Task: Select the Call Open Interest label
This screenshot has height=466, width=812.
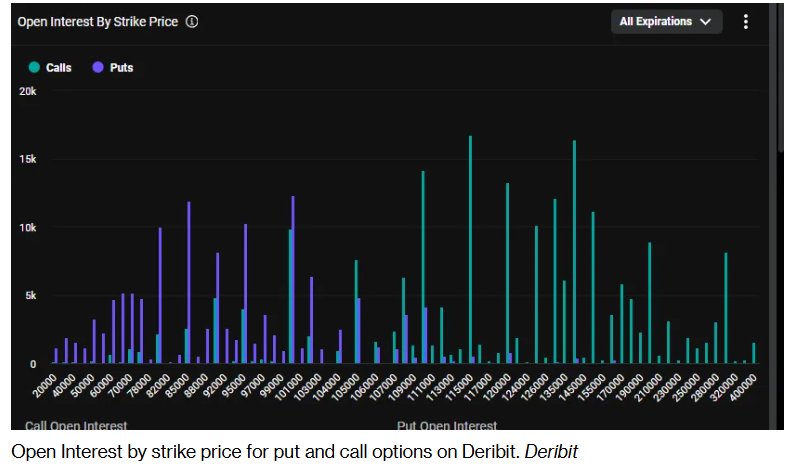Action: [76, 425]
